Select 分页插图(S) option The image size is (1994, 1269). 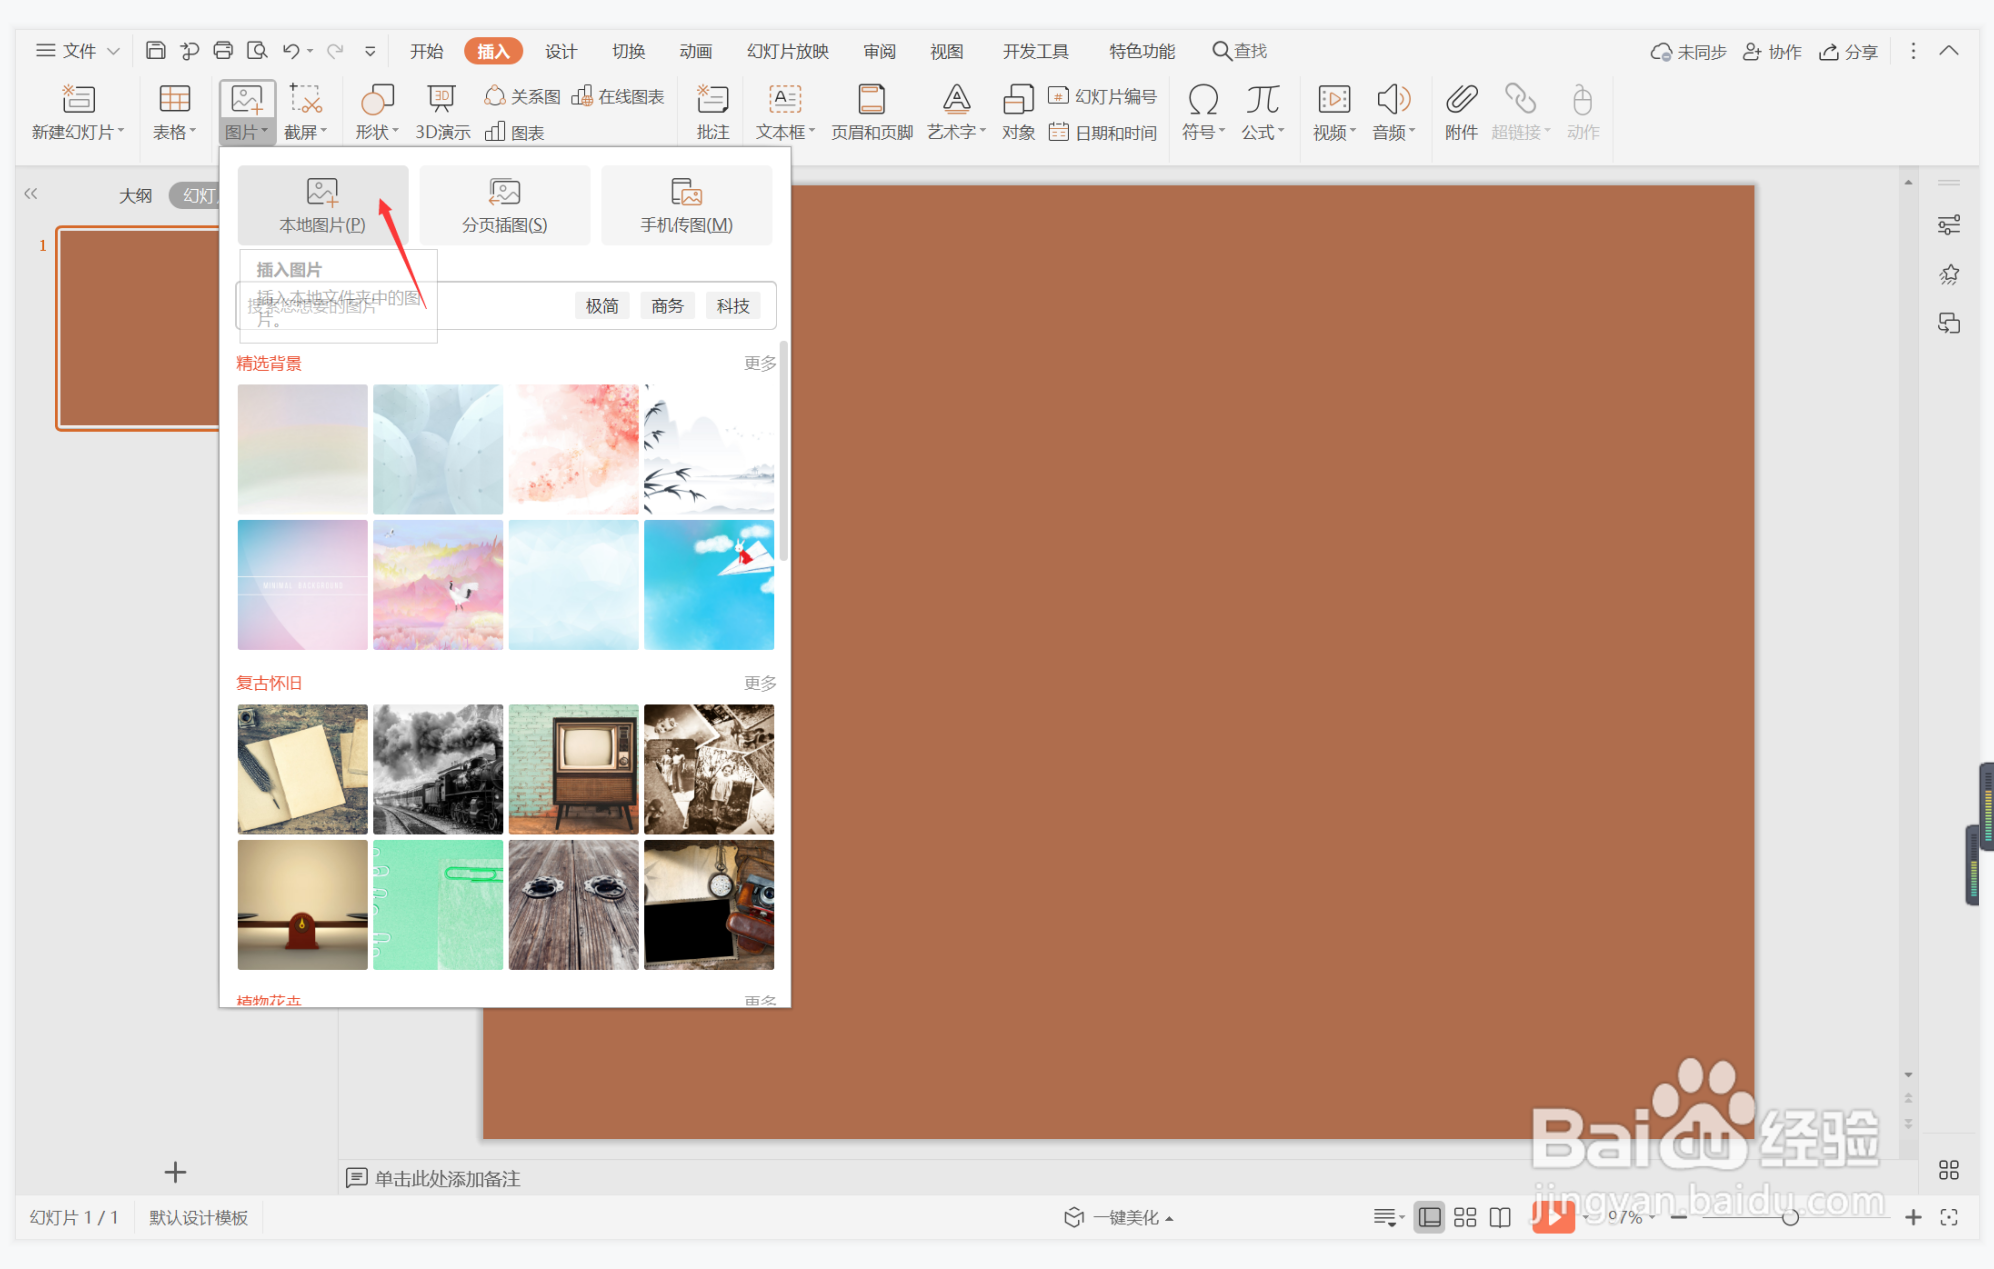click(504, 205)
